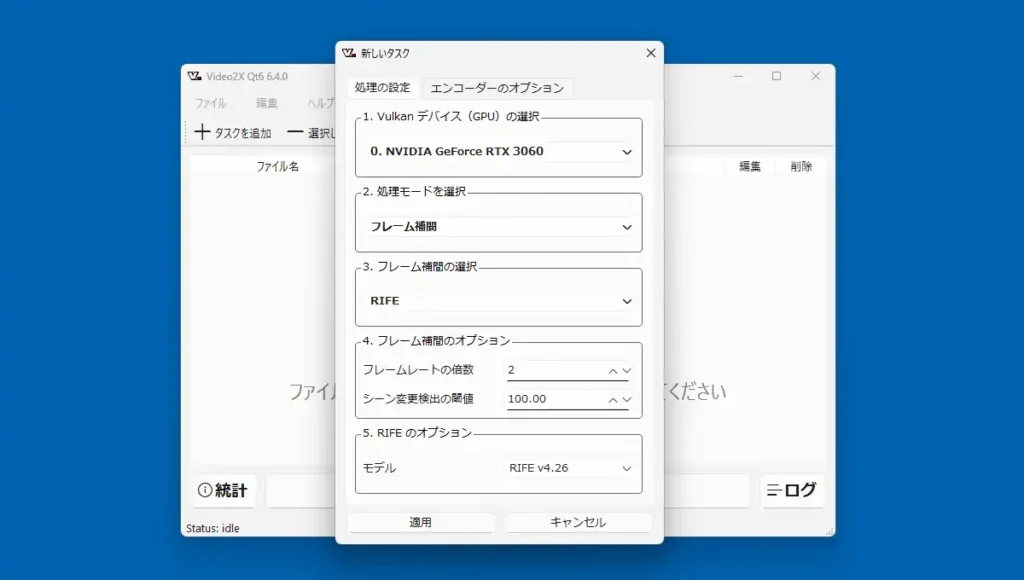This screenshot has width=1024, height=580.
Task: Maximize the Video2X main window
Action: 776,76
